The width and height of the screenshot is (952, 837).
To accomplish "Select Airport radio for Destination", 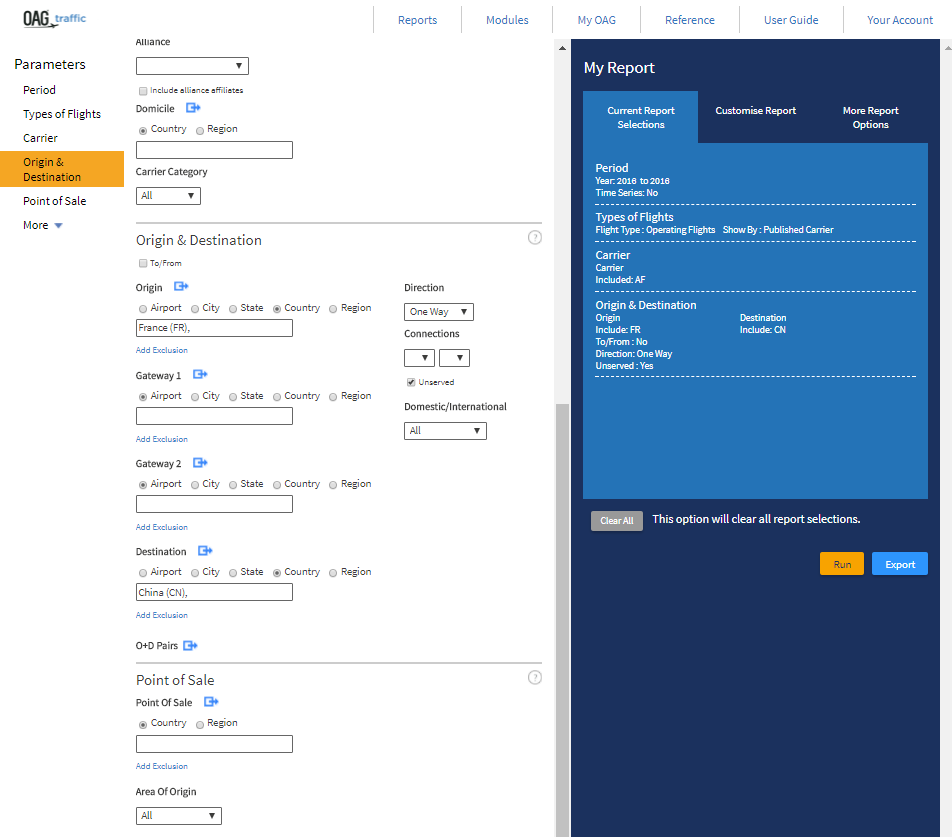I will coord(143,573).
